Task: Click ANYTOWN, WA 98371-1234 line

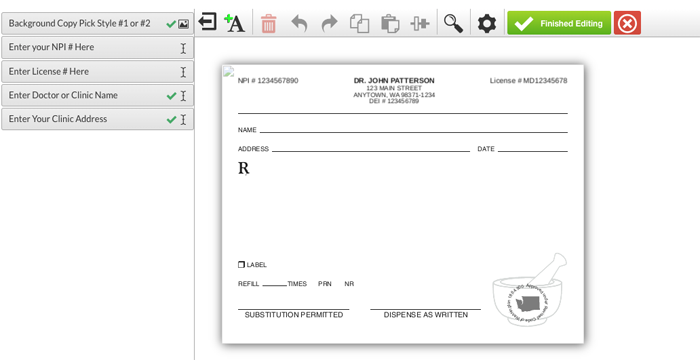Action: (x=394, y=95)
